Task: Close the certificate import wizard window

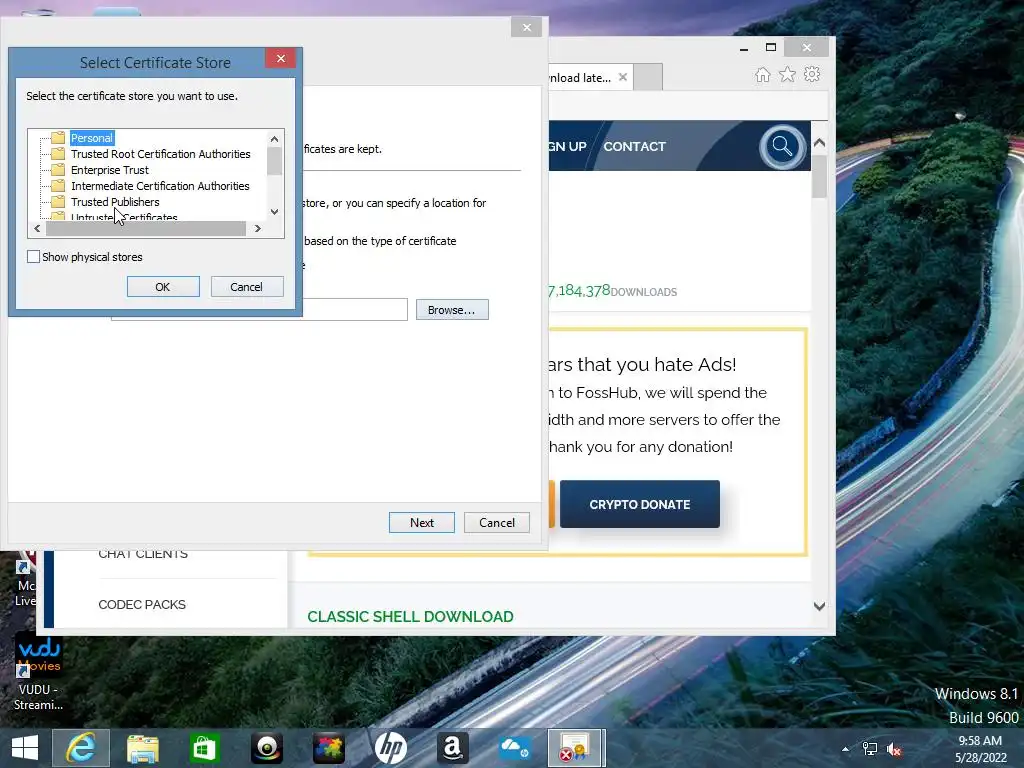Action: pos(526,27)
